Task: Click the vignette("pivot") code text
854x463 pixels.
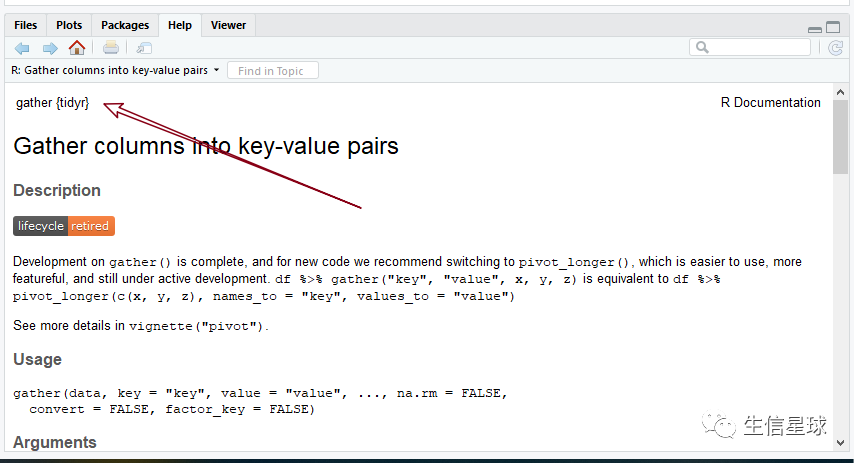Action: (x=196, y=326)
